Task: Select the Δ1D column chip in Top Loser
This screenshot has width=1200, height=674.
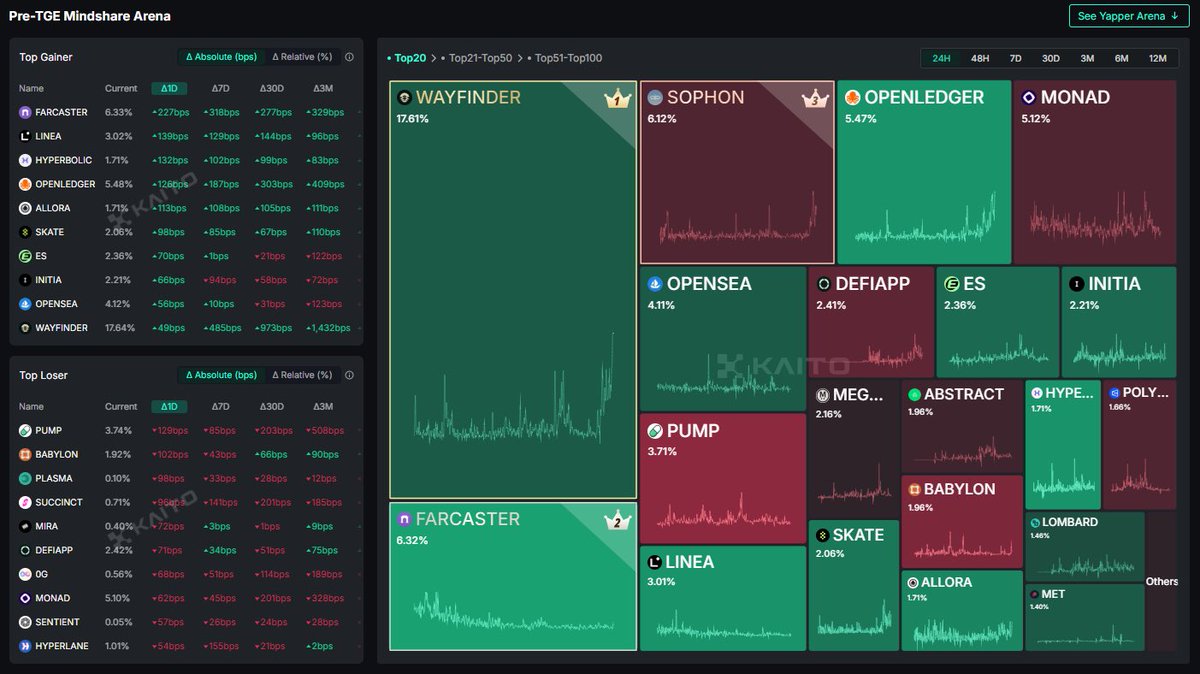Action: [169, 406]
